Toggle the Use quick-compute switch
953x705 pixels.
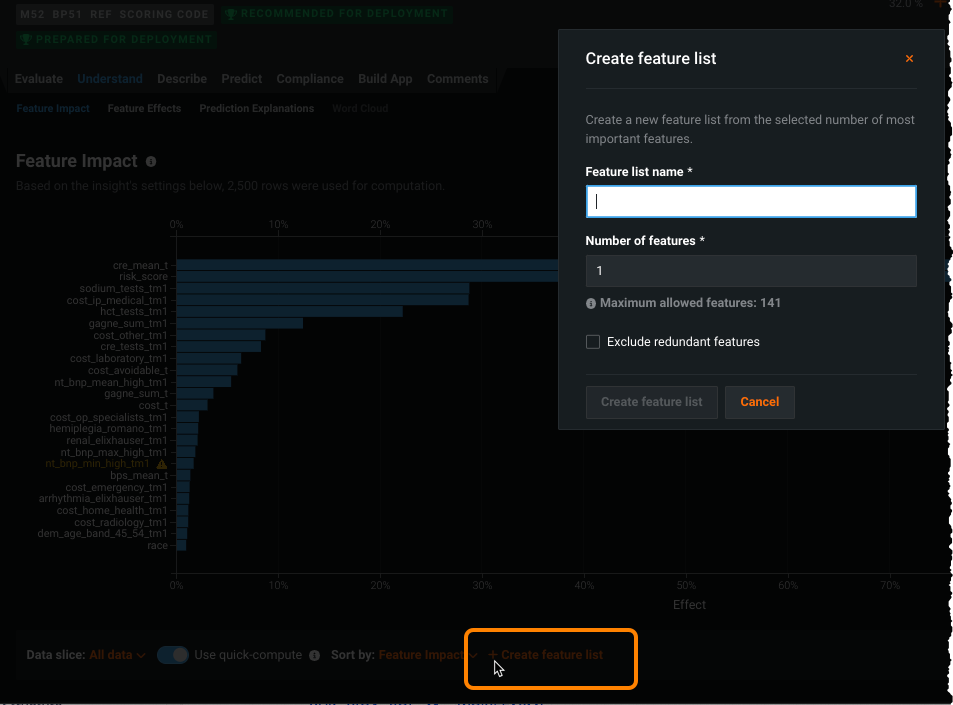point(173,655)
